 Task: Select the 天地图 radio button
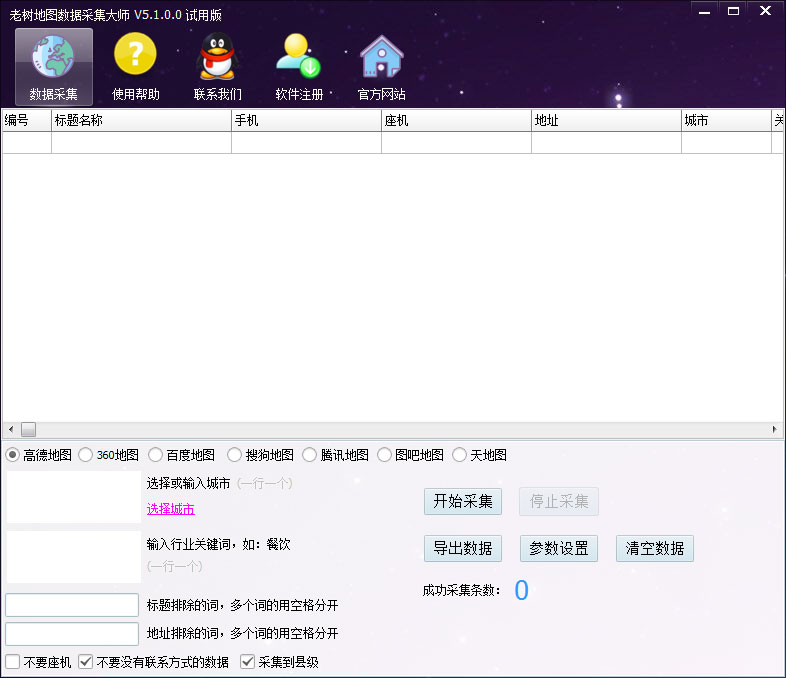click(459, 455)
